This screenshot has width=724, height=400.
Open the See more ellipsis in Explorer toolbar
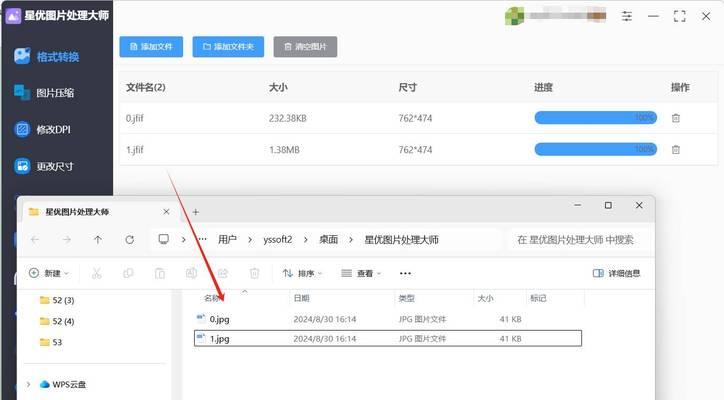pos(405,273)
